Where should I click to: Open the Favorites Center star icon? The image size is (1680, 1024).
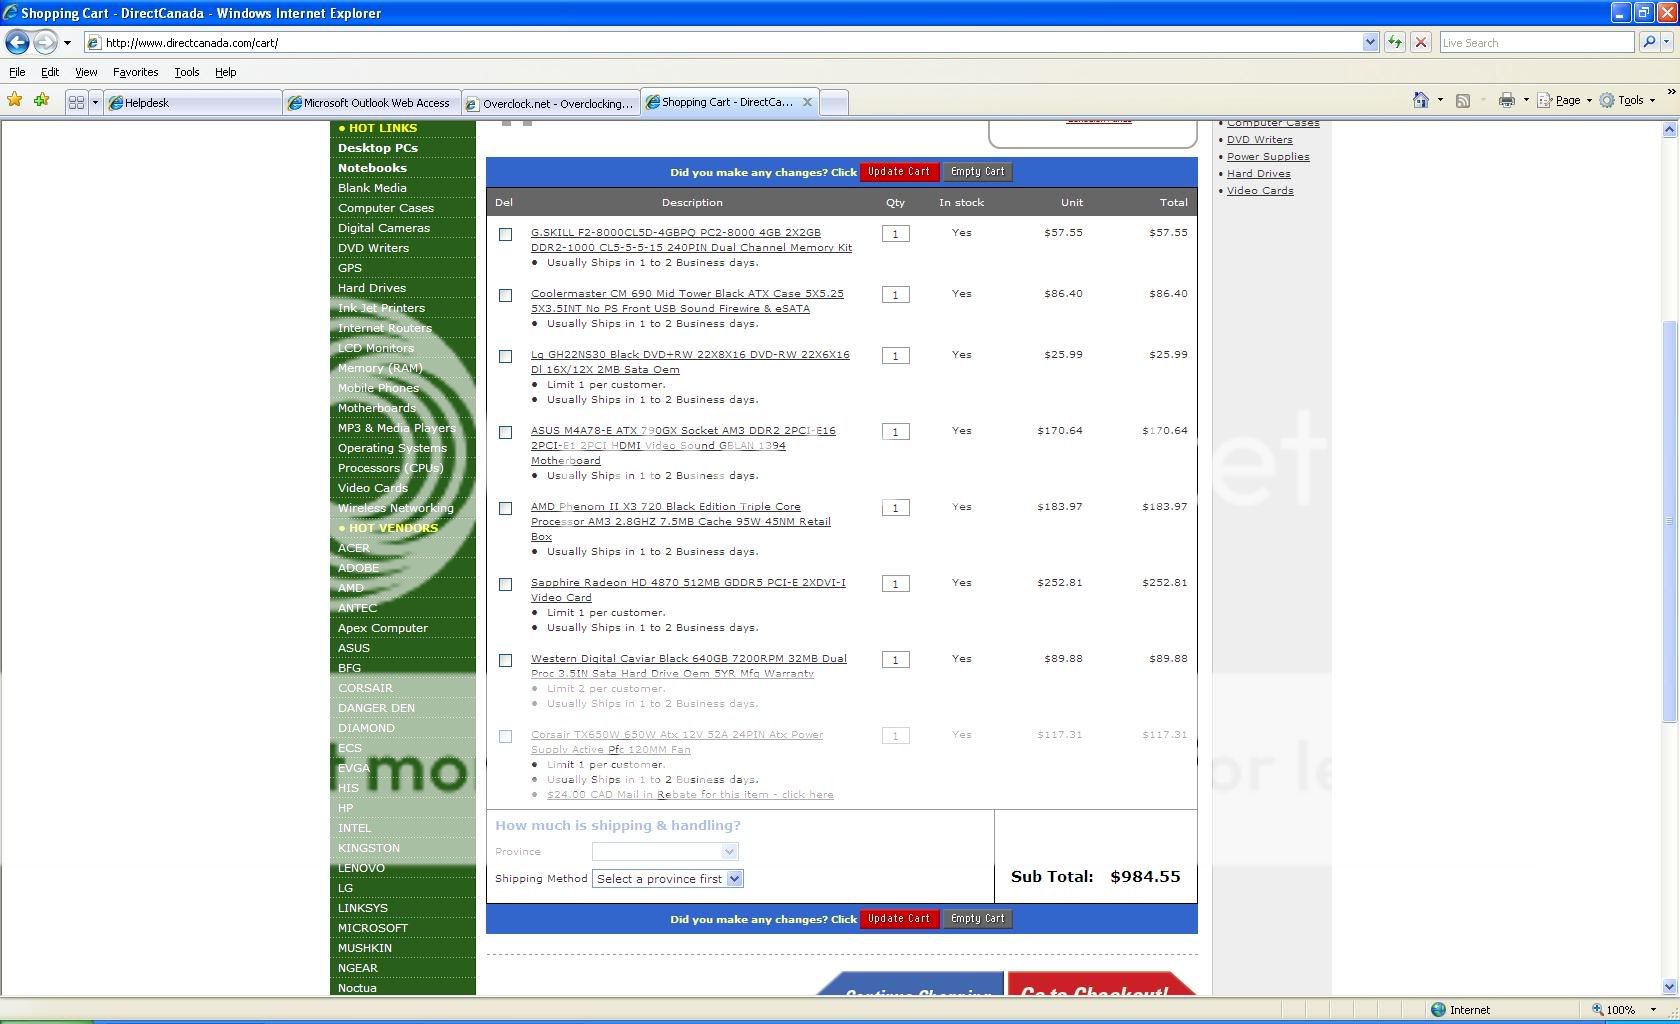tap(14, 100)
